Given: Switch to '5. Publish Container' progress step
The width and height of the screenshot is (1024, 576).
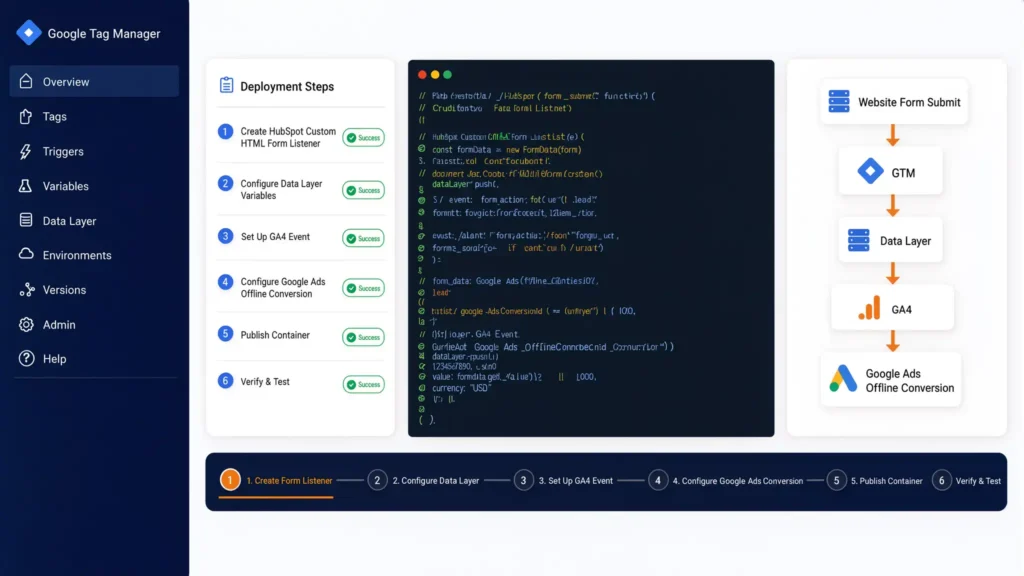Looking at the screenshot, I should 874,481.
